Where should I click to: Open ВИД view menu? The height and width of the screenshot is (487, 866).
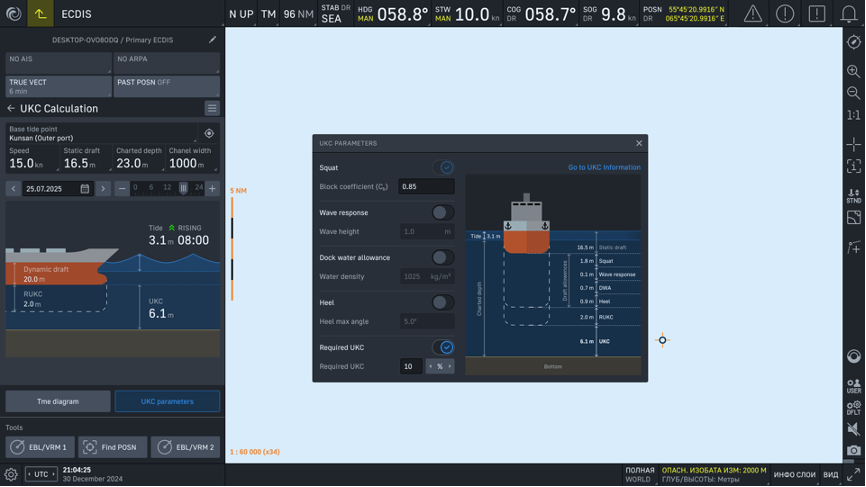[831, 475]
